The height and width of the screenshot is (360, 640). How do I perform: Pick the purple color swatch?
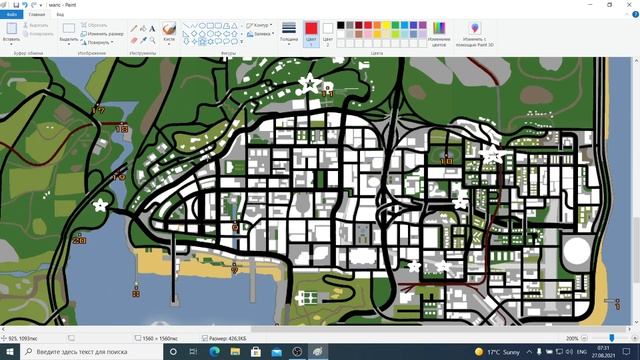422,25
